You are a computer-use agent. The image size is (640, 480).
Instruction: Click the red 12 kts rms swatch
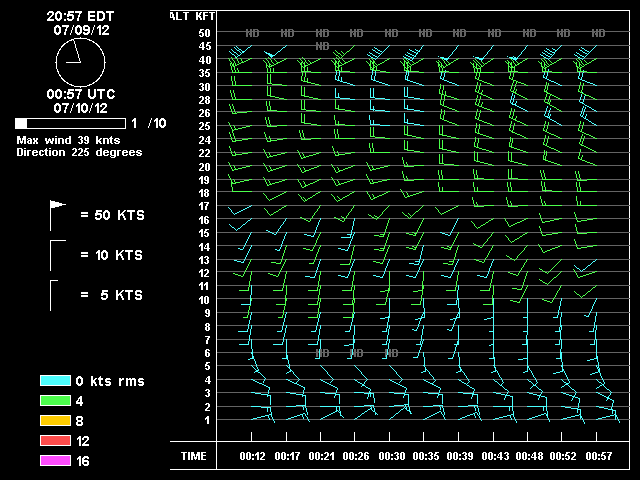(56, 440)
